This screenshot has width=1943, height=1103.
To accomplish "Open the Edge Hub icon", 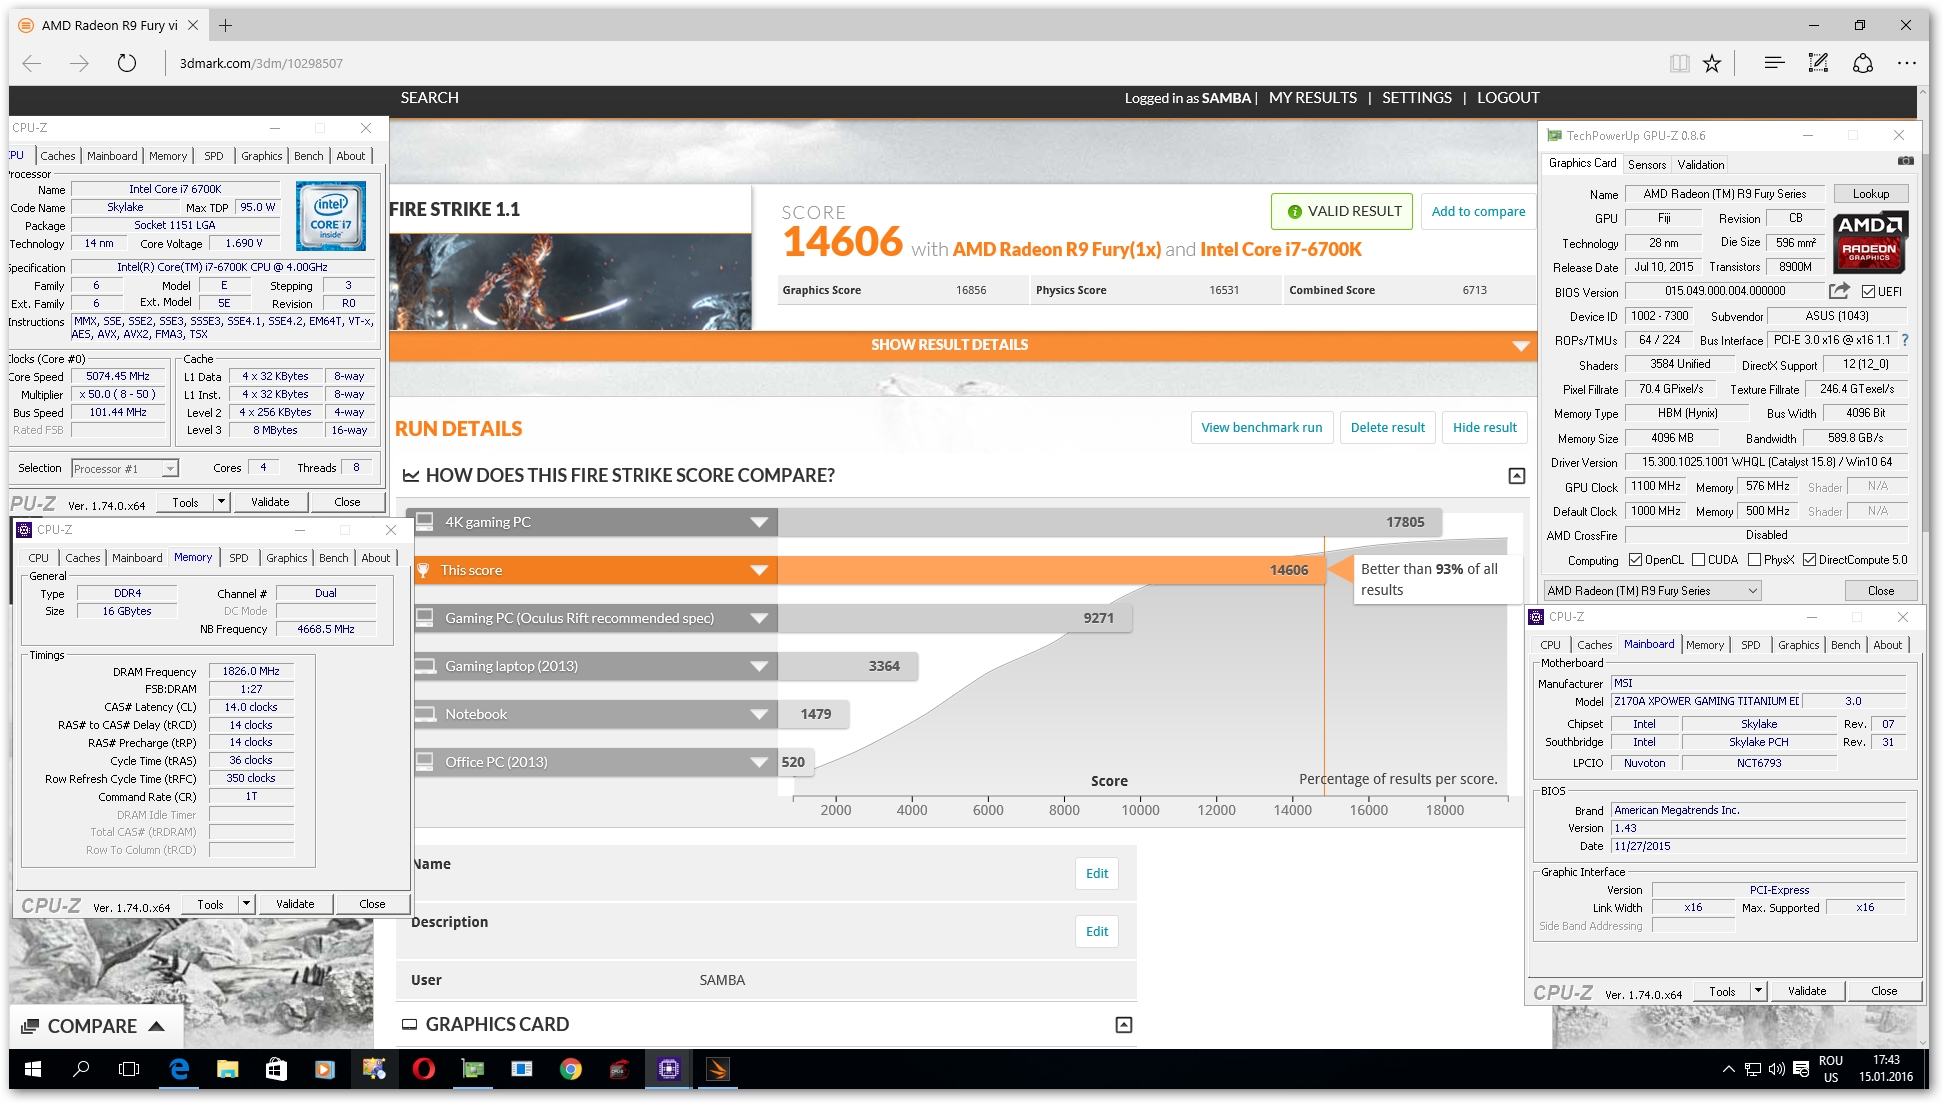I will click(x=1774, y=63).
